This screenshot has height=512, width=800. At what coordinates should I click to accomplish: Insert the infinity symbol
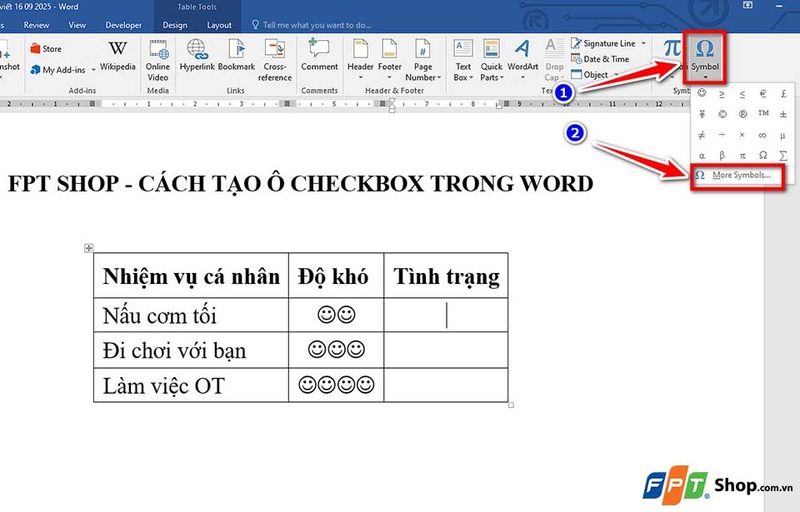pyautogui.click(x=763, y=135)
